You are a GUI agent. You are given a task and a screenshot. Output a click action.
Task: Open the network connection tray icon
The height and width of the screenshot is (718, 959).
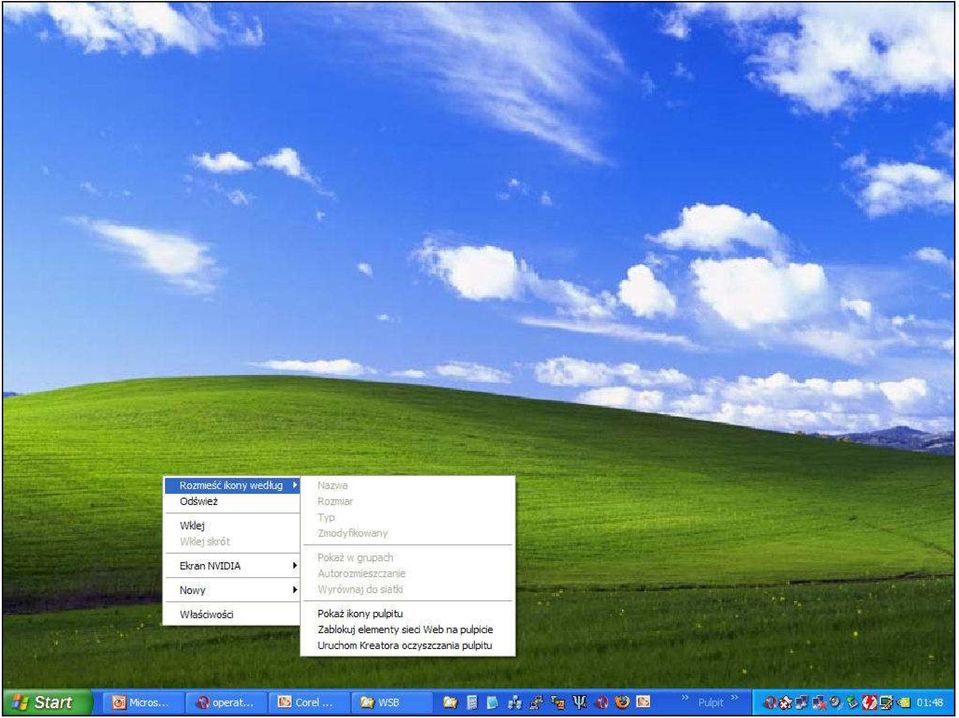point(802,703)
